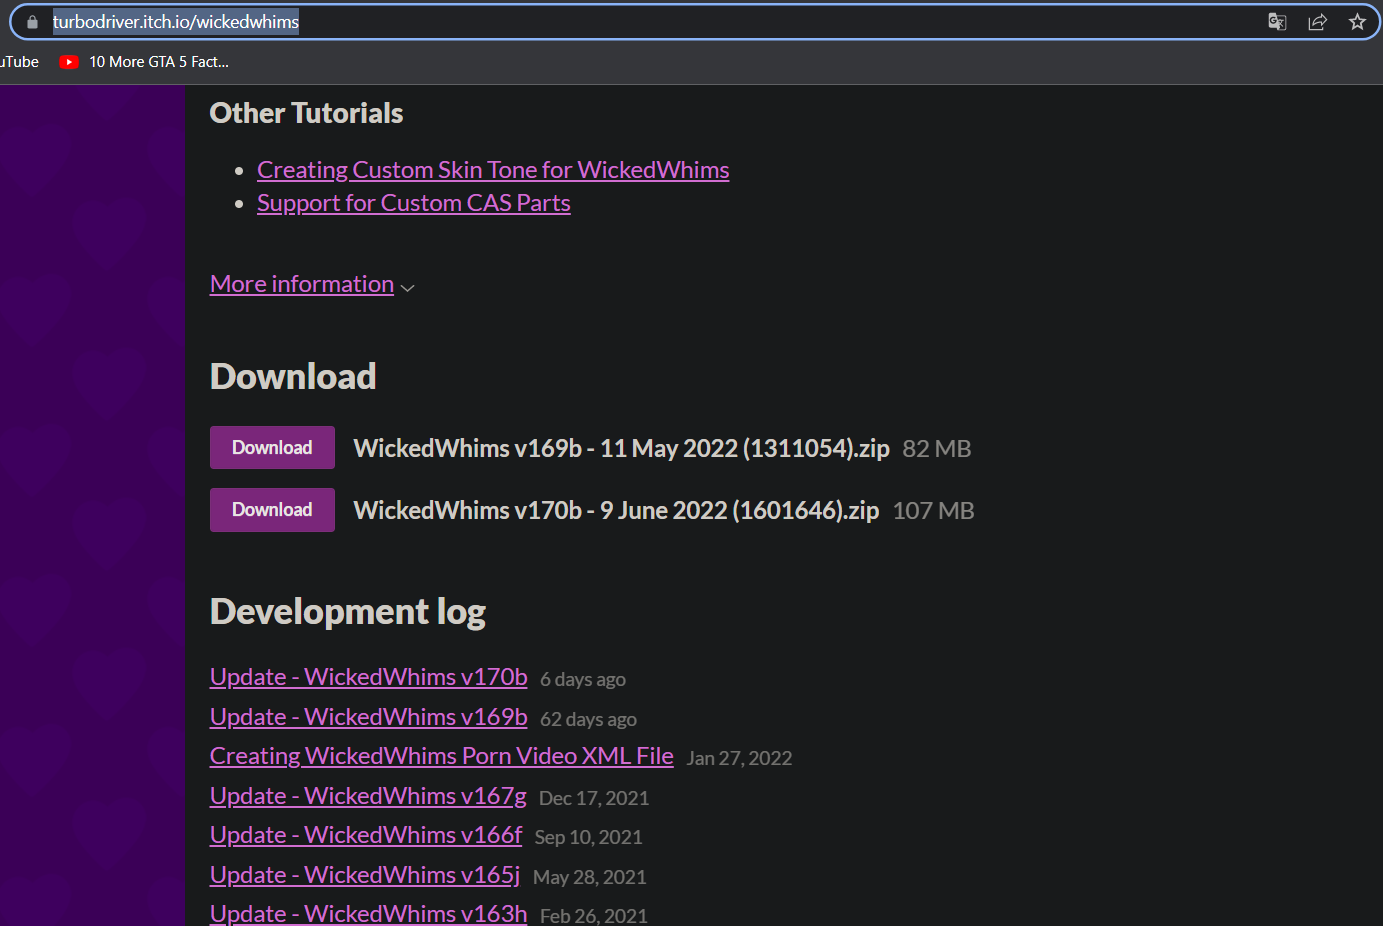Screen dimensions: 1383x926
Task: Click the 'Jan 27, 2022' date
Action: 739,759
